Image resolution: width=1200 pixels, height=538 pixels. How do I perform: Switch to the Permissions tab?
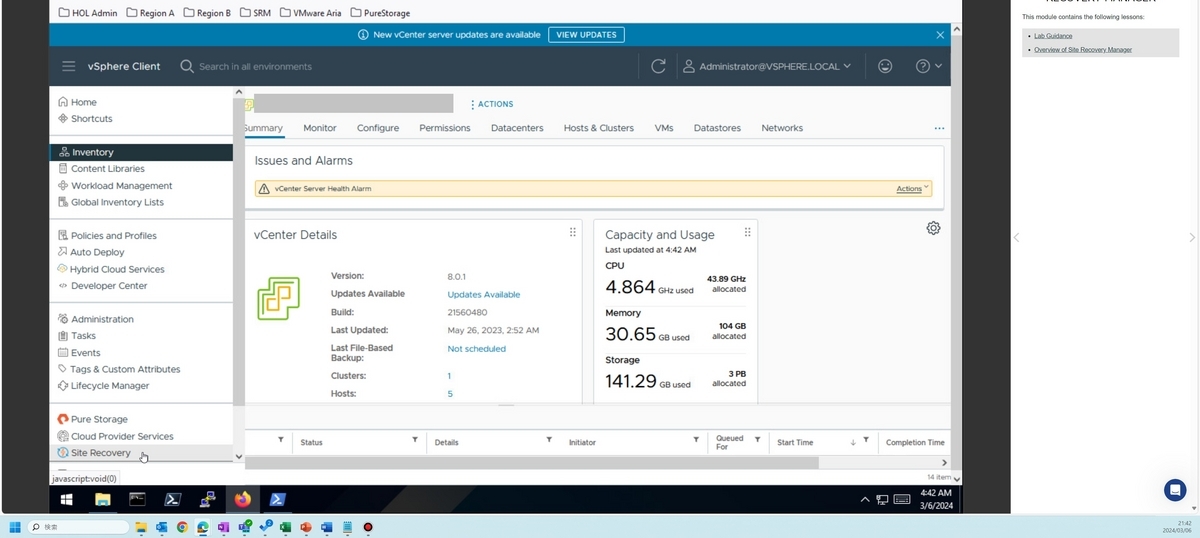[445, 128]
